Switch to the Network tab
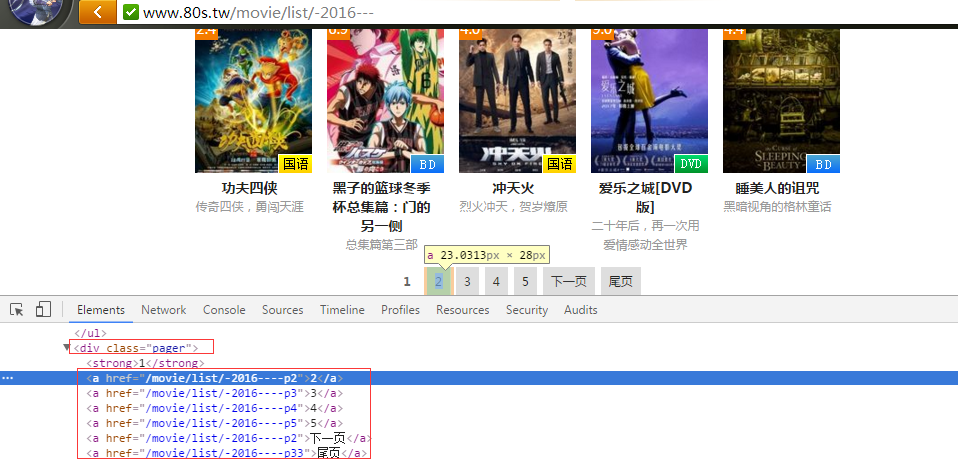The width and height of the screenshot is (958, 461). coord(164,310)
